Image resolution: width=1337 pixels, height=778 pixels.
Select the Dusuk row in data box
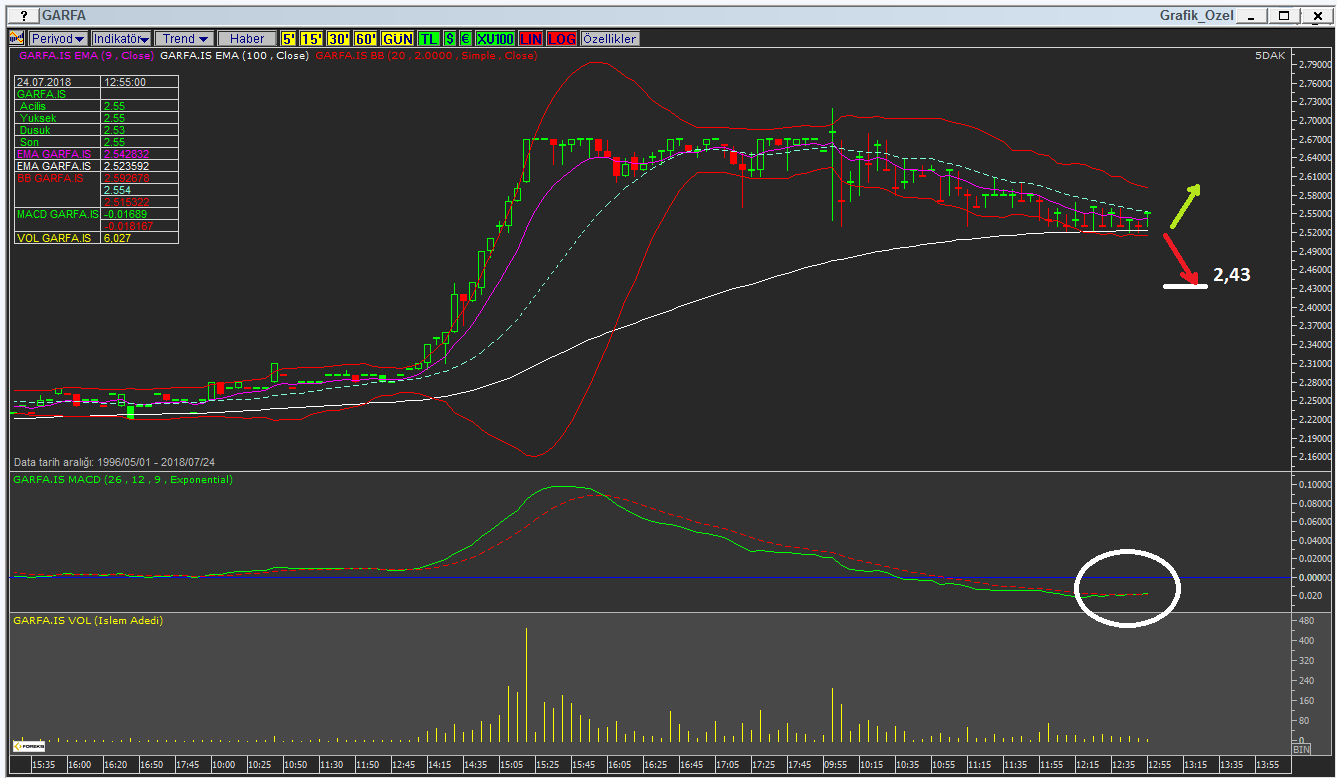(x=96, y=130)
